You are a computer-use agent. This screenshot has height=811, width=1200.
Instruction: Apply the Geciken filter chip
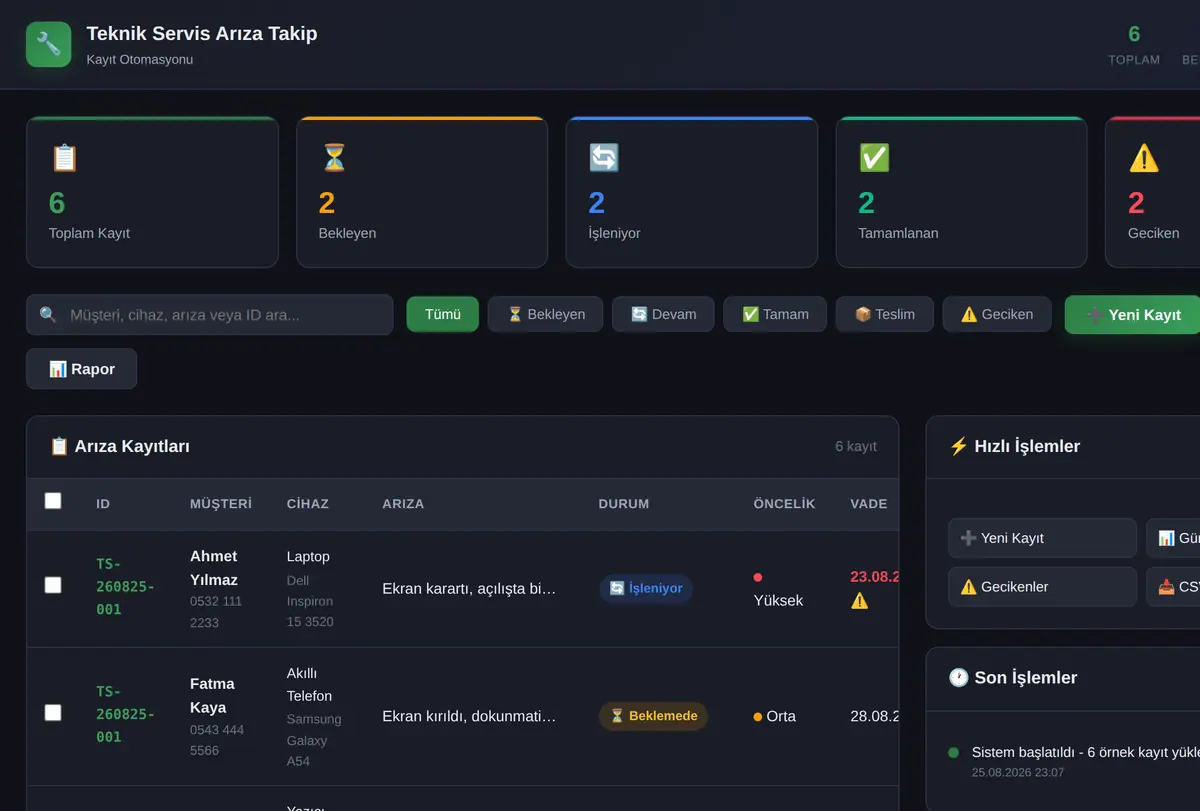(997, 314)
